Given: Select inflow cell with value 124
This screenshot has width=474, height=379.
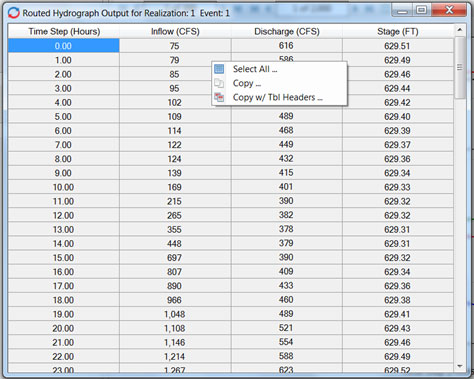Looking at the screenshot, I should coord(175,159).
